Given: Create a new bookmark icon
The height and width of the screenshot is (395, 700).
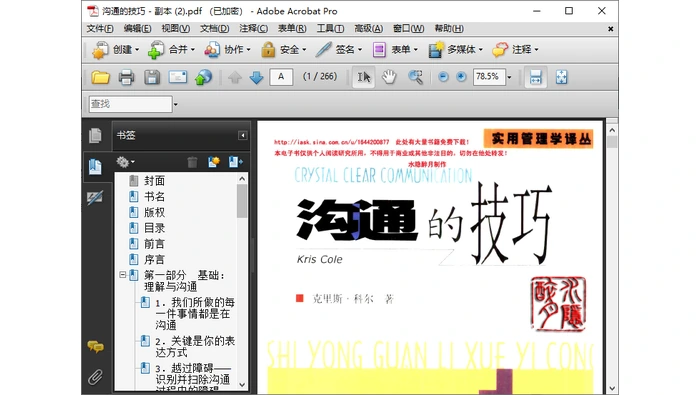Looking at the screenshot, I should click(x=214, y=162).
